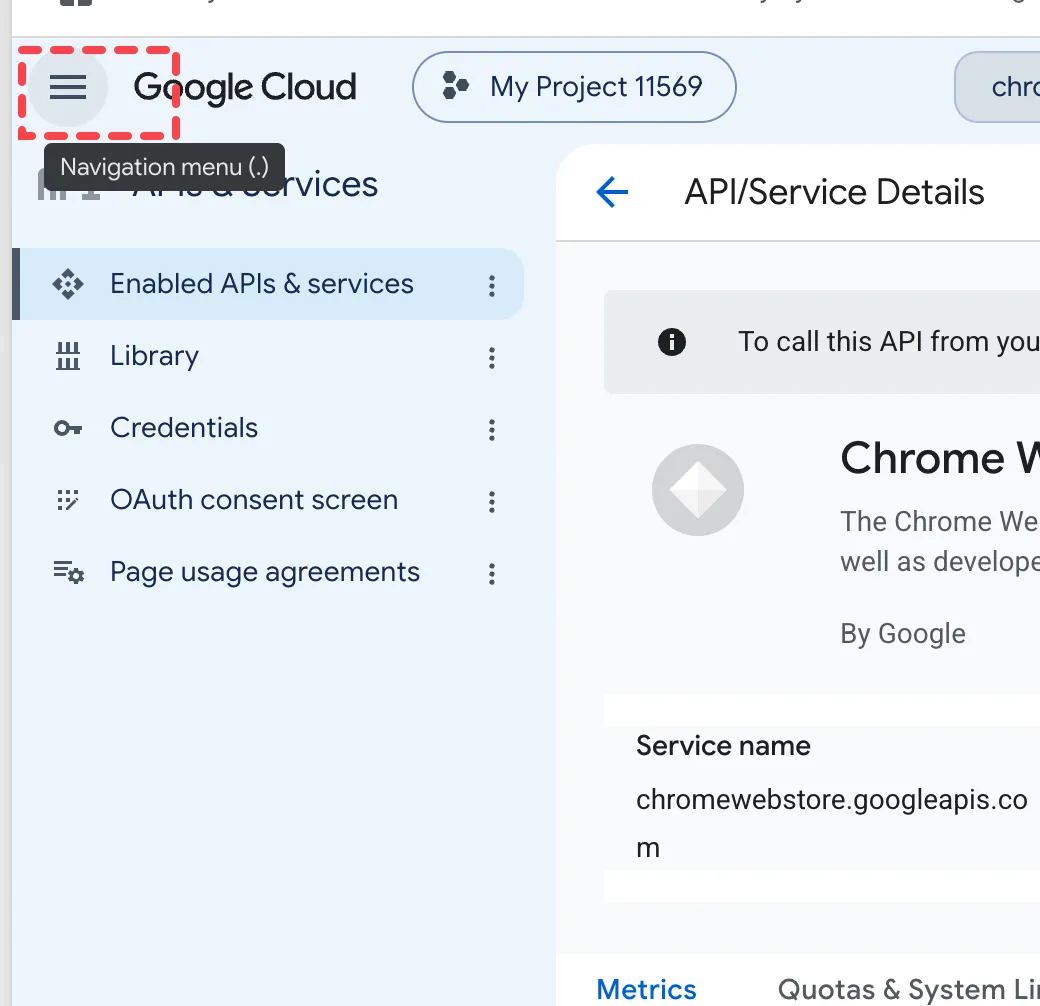Click the Credentials key icon
Screen dimensions: 1040x1006
pos(68,428)
